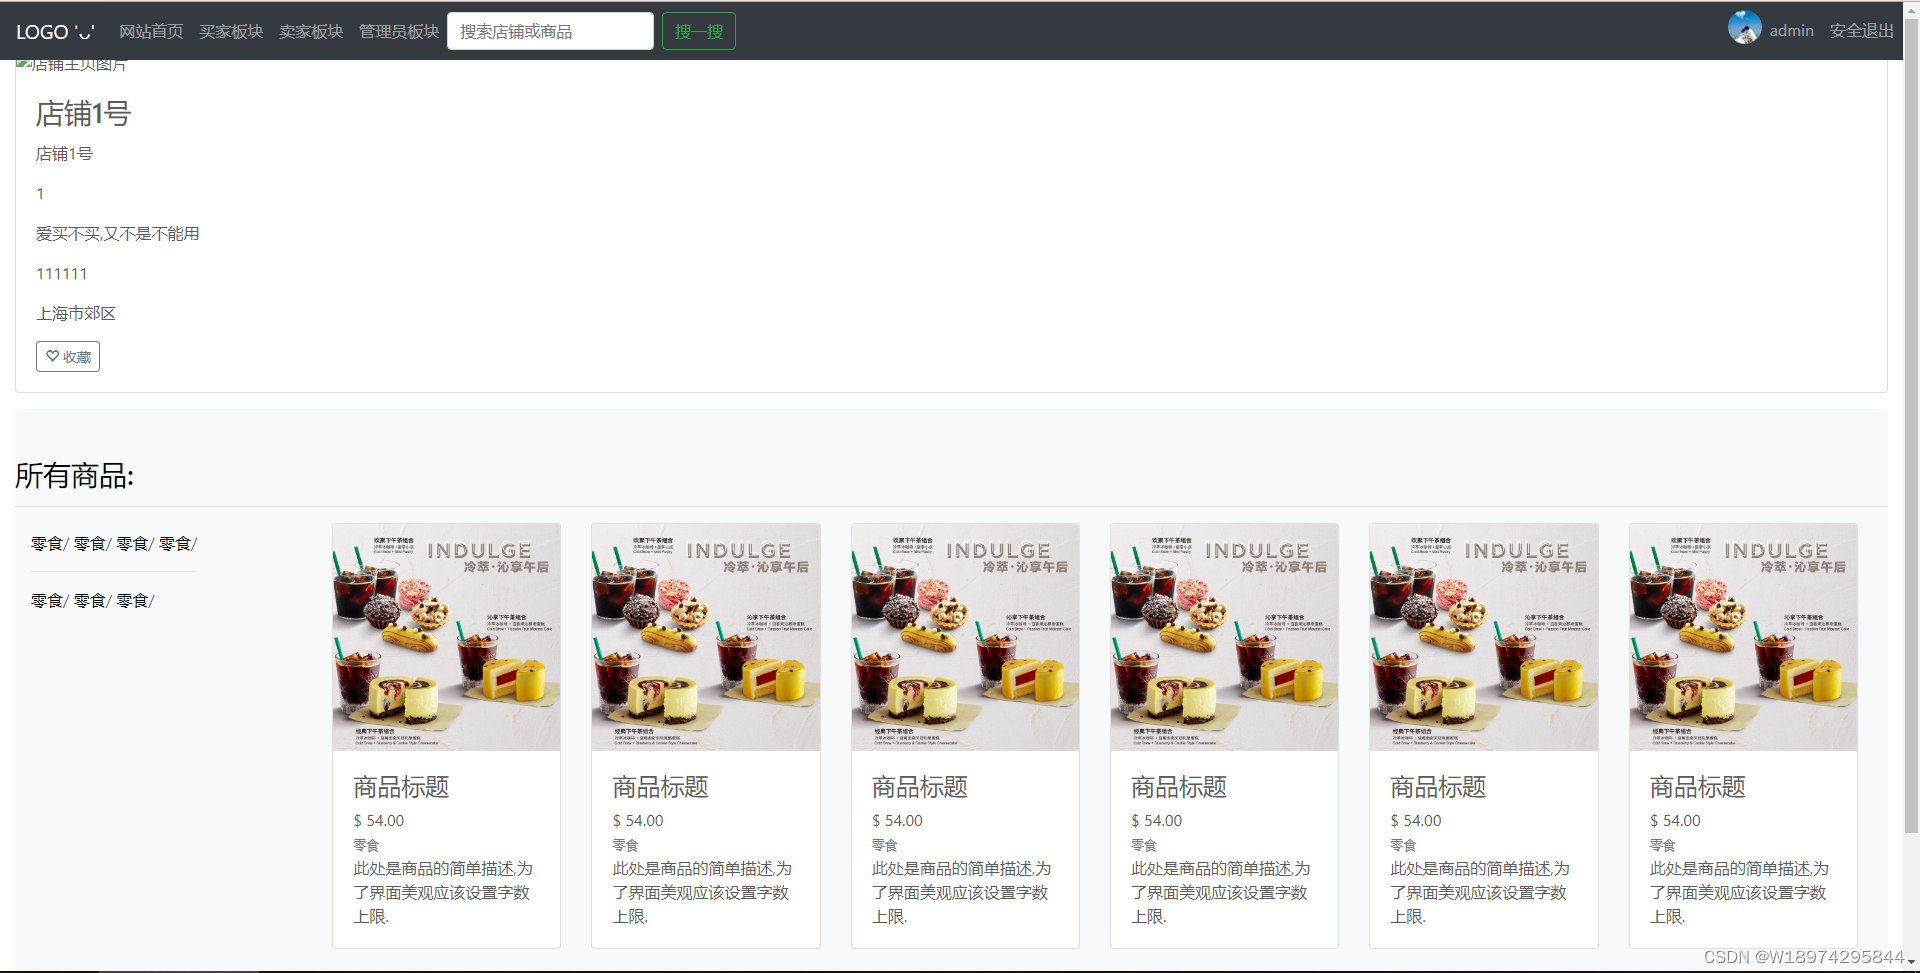This screenshot has width=1920, height=973.
Task: Click the admin avatar picture
Action: (1744, 27)
